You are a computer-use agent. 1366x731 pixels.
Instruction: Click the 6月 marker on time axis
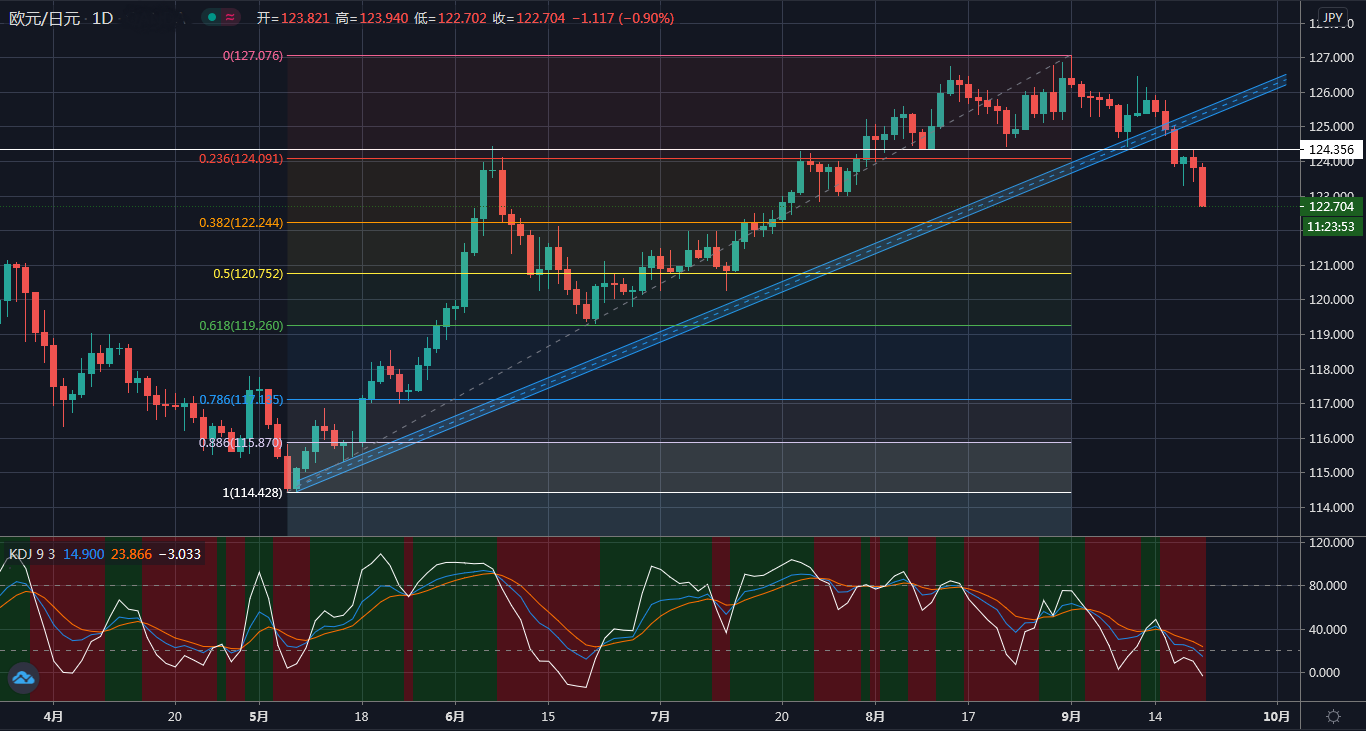click(x=455, y=716)
